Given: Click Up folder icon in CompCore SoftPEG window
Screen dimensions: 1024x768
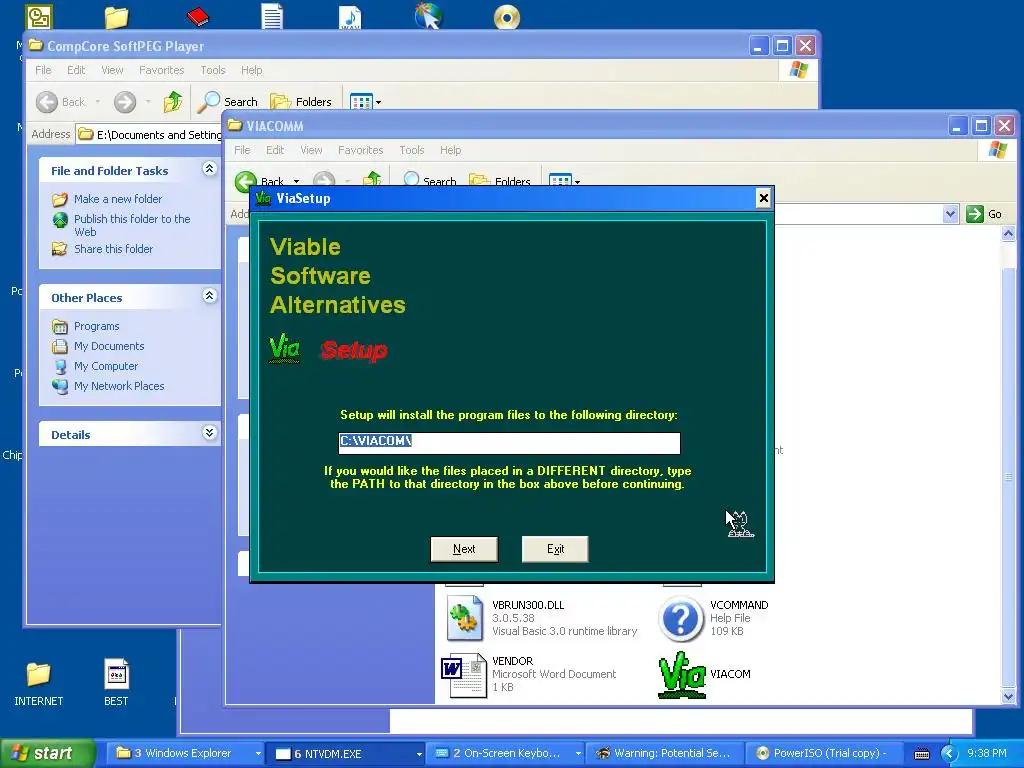Looking at the screenshot, I should tap(173, 102).
